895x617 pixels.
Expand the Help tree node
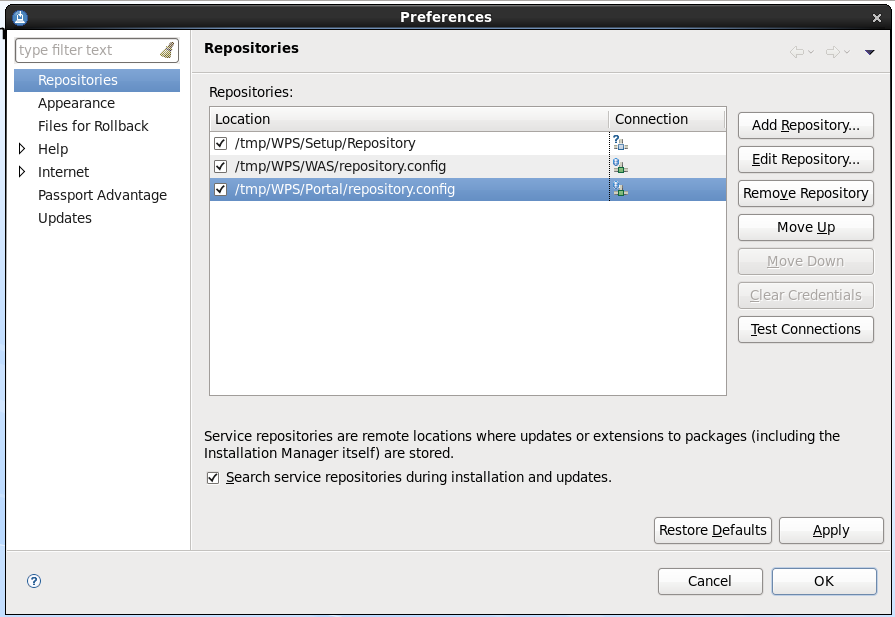(x=23, y=149)
